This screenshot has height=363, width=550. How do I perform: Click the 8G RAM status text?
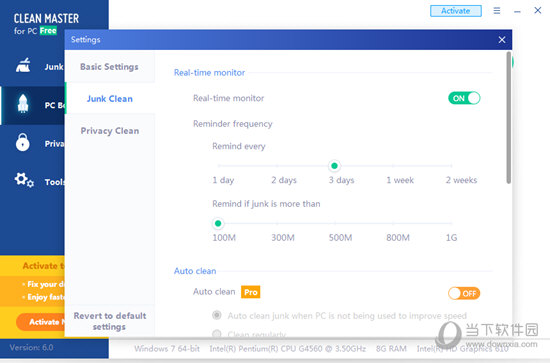point(391,349)
